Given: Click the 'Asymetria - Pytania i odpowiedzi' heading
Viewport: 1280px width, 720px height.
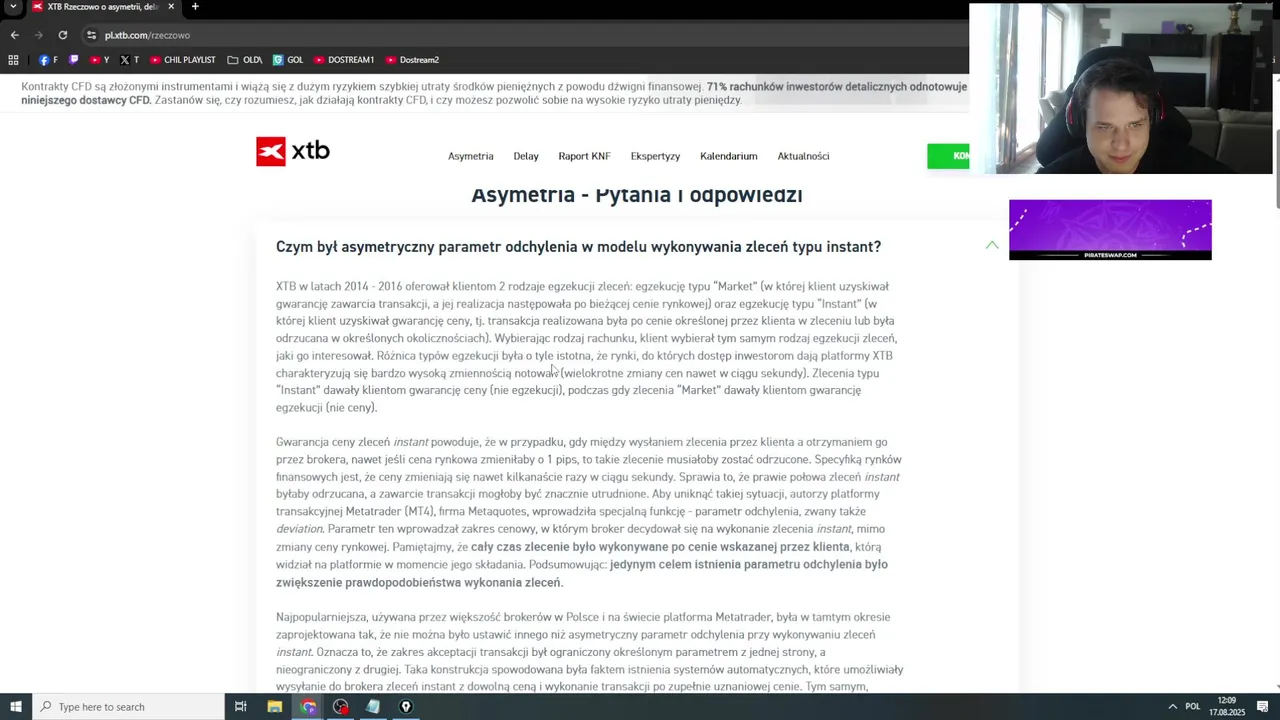Looking at the screenshot, I should click(637, 195).
